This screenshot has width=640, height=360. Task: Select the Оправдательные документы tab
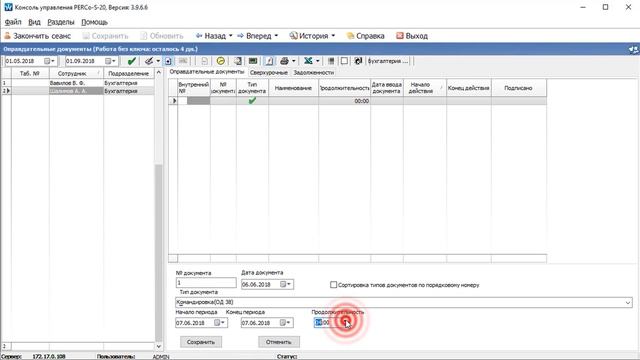click(x=207, y=72)
